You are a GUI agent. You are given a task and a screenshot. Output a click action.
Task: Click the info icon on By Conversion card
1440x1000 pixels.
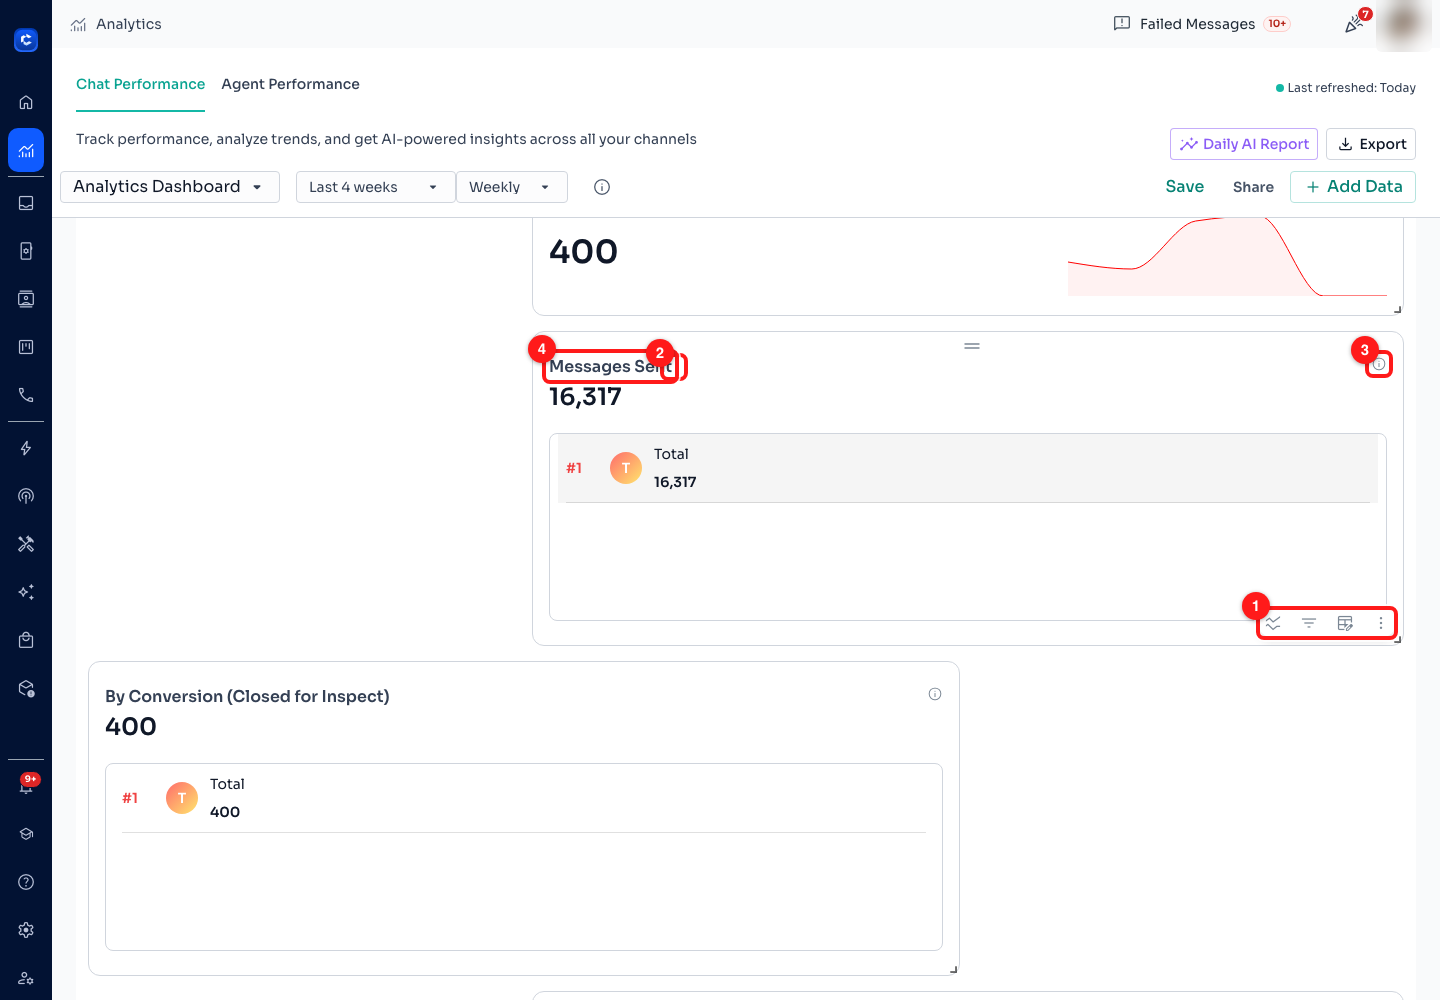[935, 694]
